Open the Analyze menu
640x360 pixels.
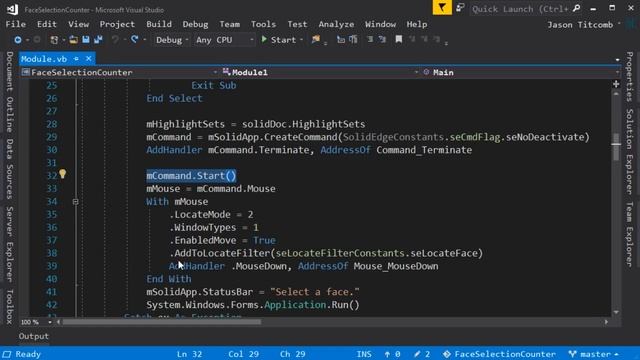(x=336, y=24)
